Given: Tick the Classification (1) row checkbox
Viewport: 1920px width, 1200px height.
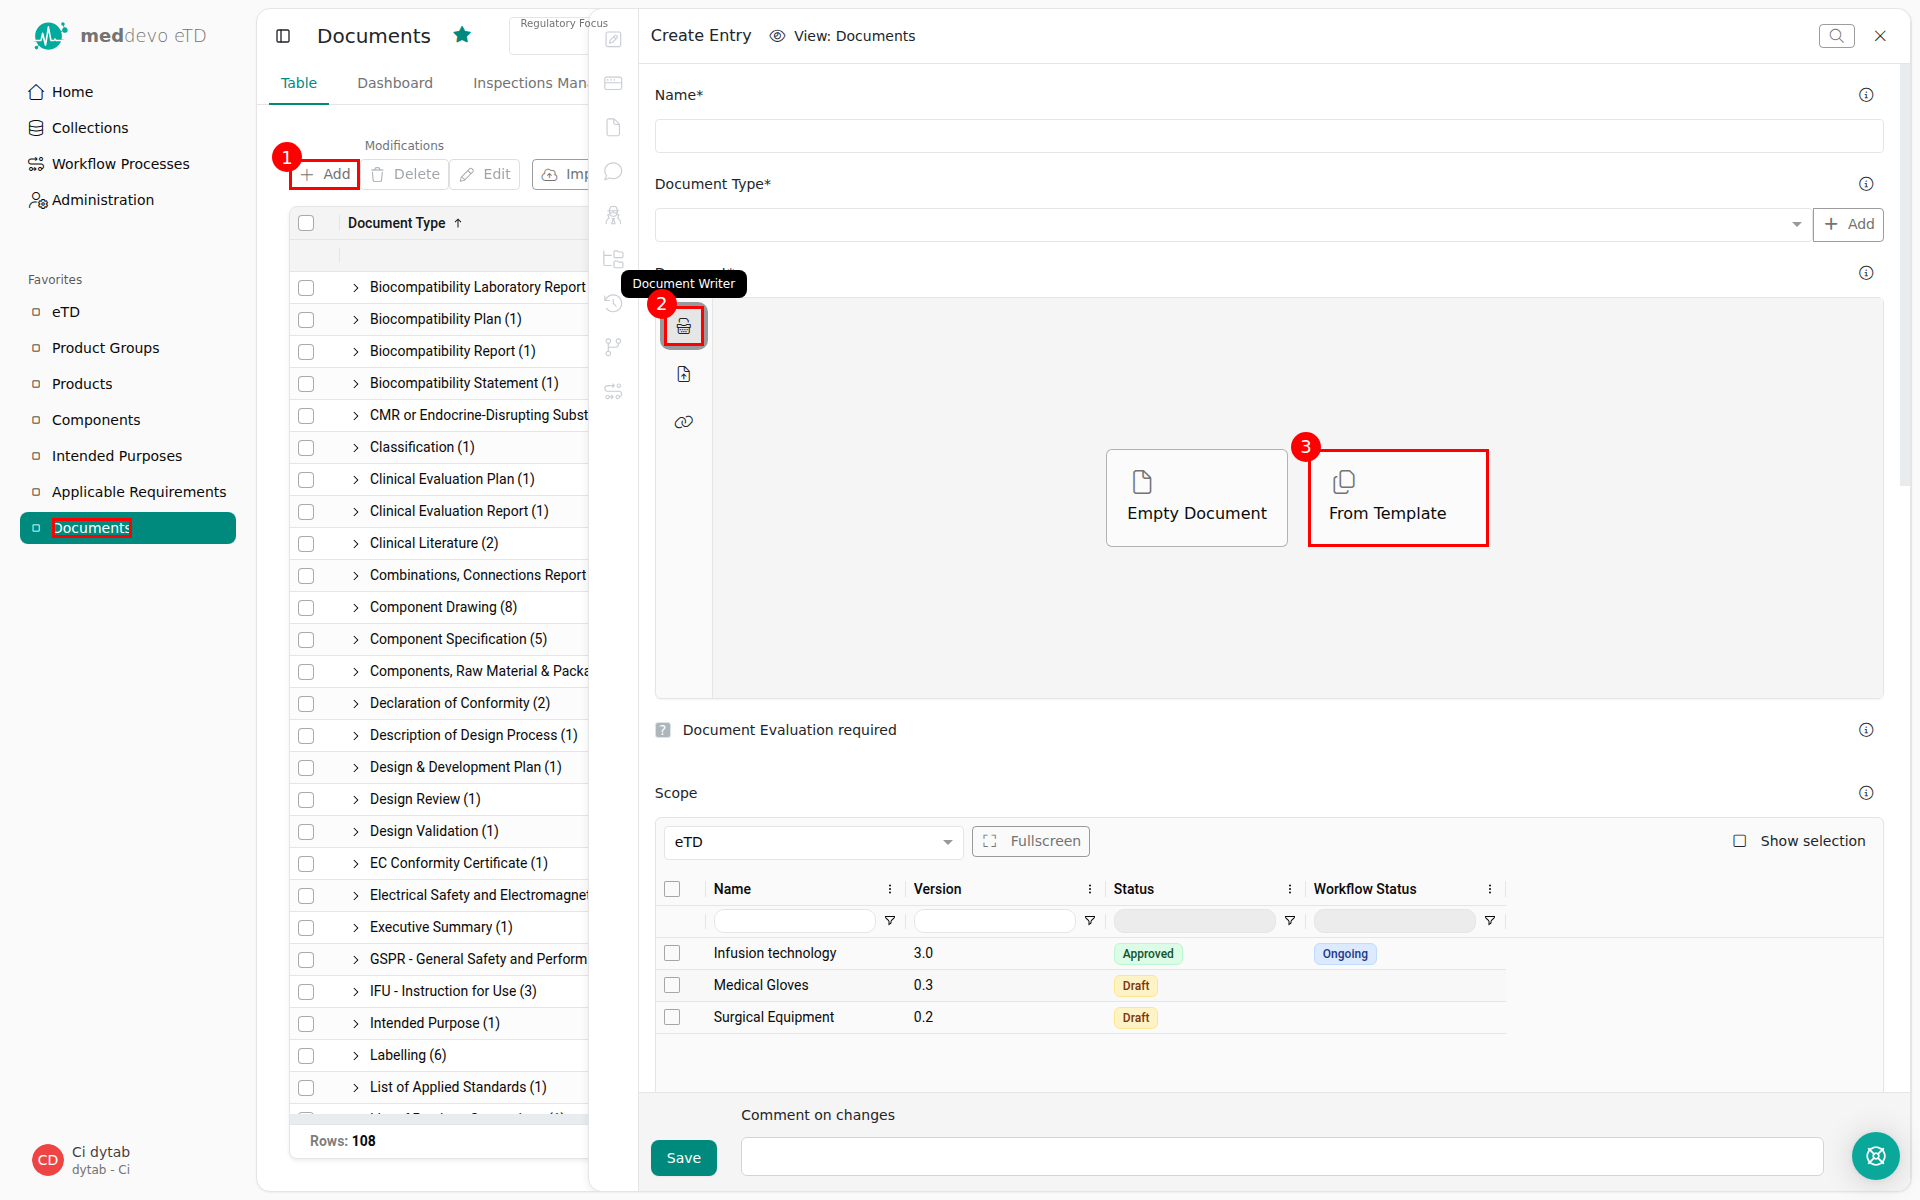Looking at the screenshot, I should [x=306, y=448].
